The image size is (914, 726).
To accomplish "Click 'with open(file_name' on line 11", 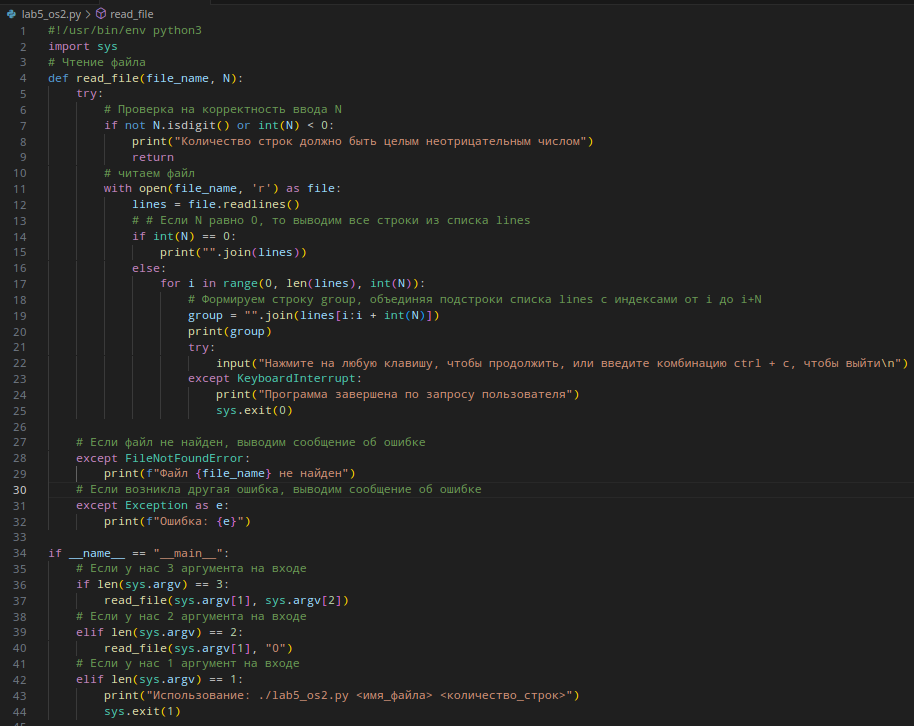I will [170, 188].
